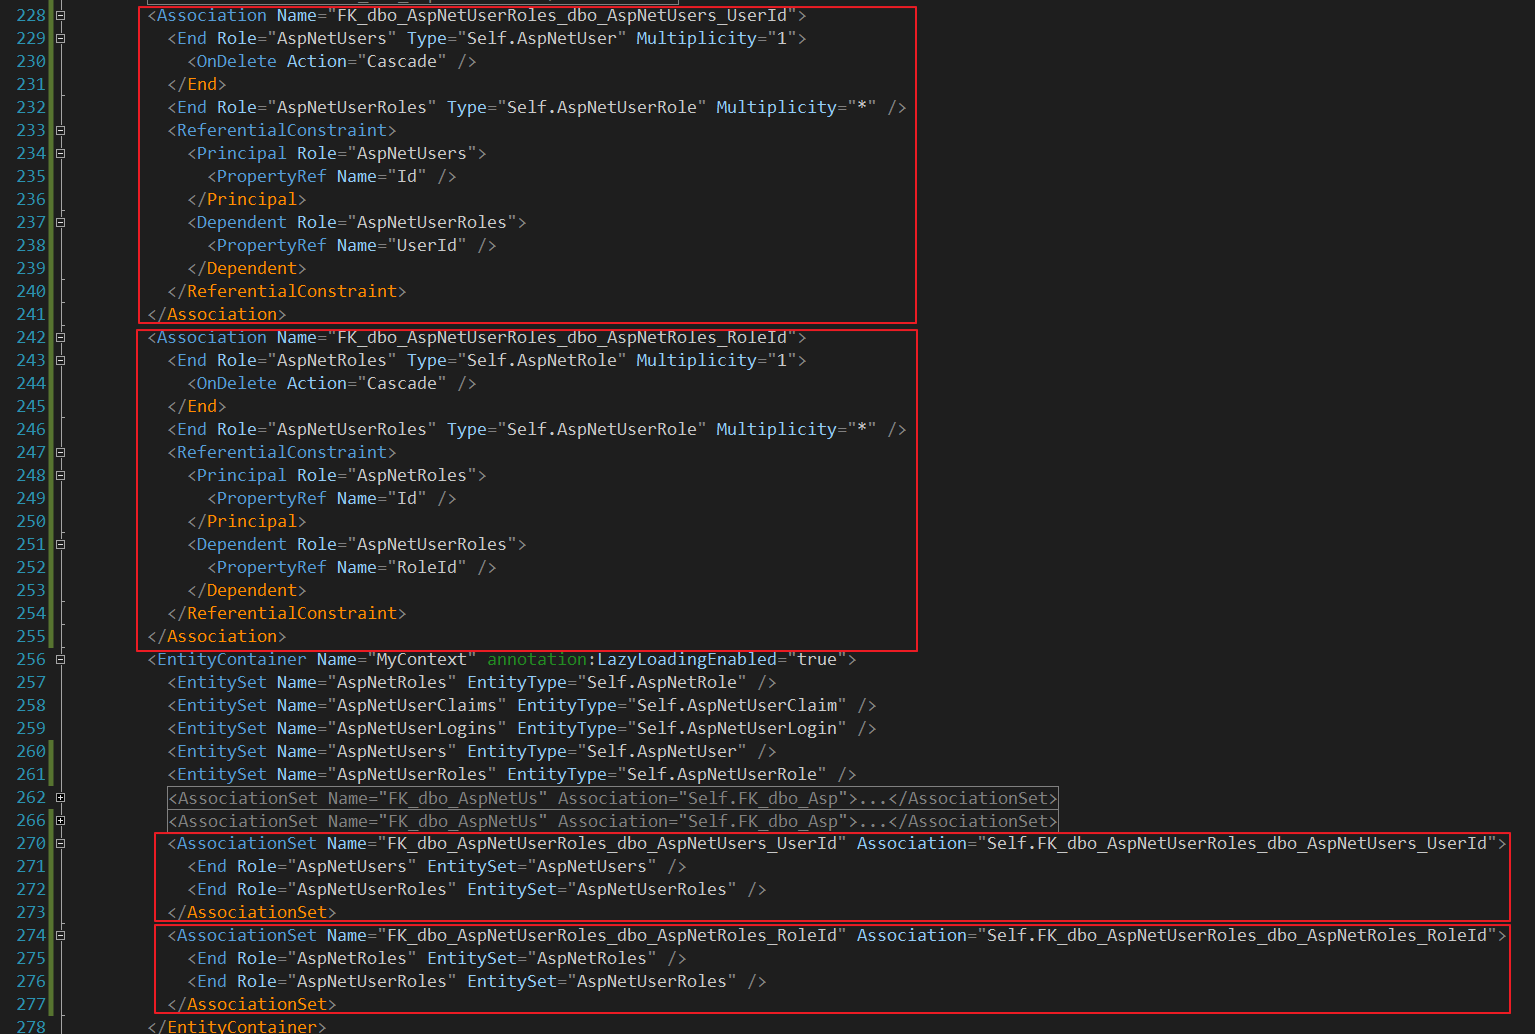
Task: Click the closing ReferentialConstraint tag on line 240
Action: pos(287,292)
